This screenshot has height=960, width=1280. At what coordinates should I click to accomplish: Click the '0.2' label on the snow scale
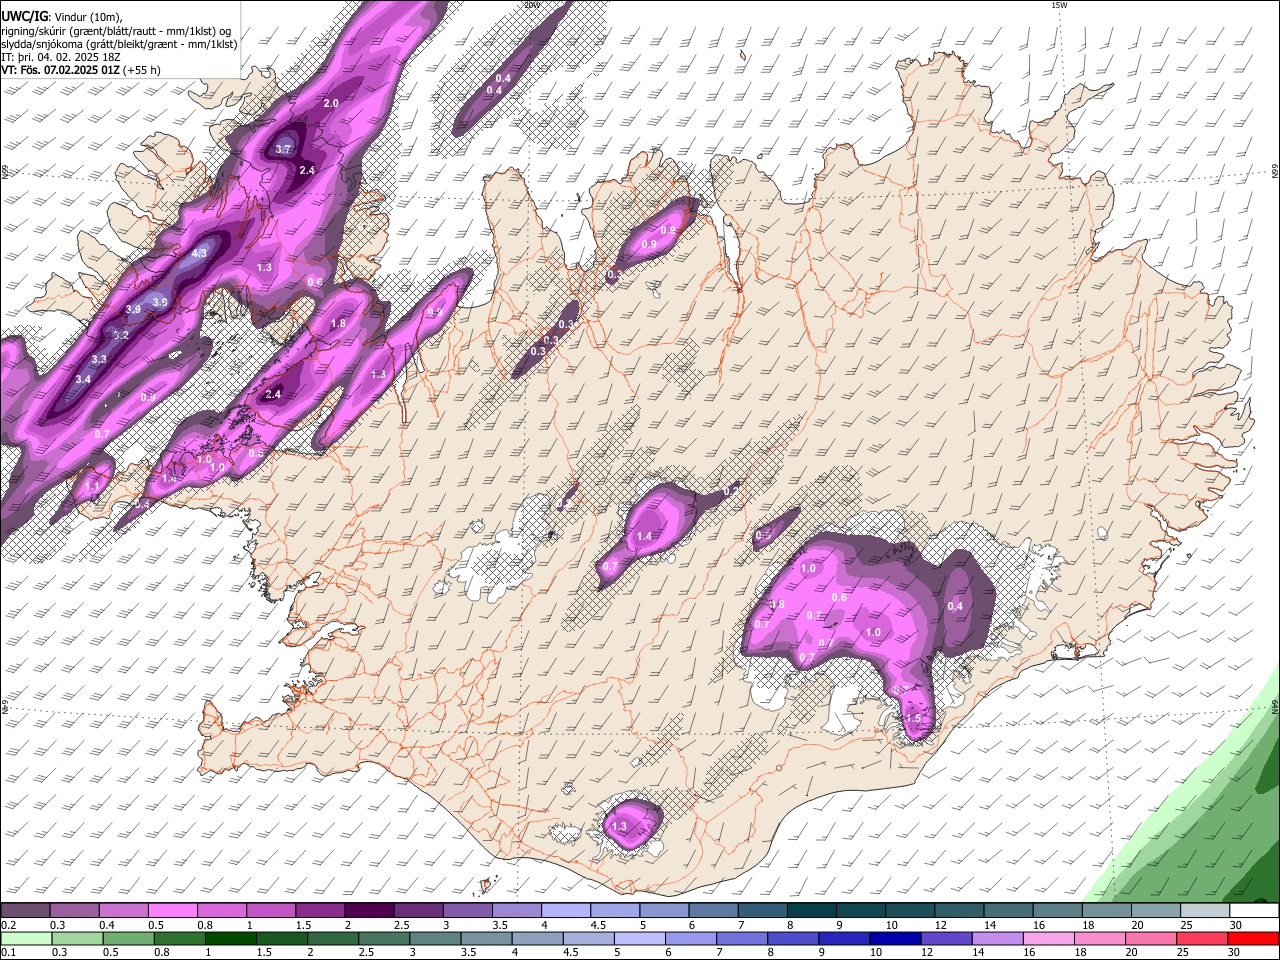[8, 925]
